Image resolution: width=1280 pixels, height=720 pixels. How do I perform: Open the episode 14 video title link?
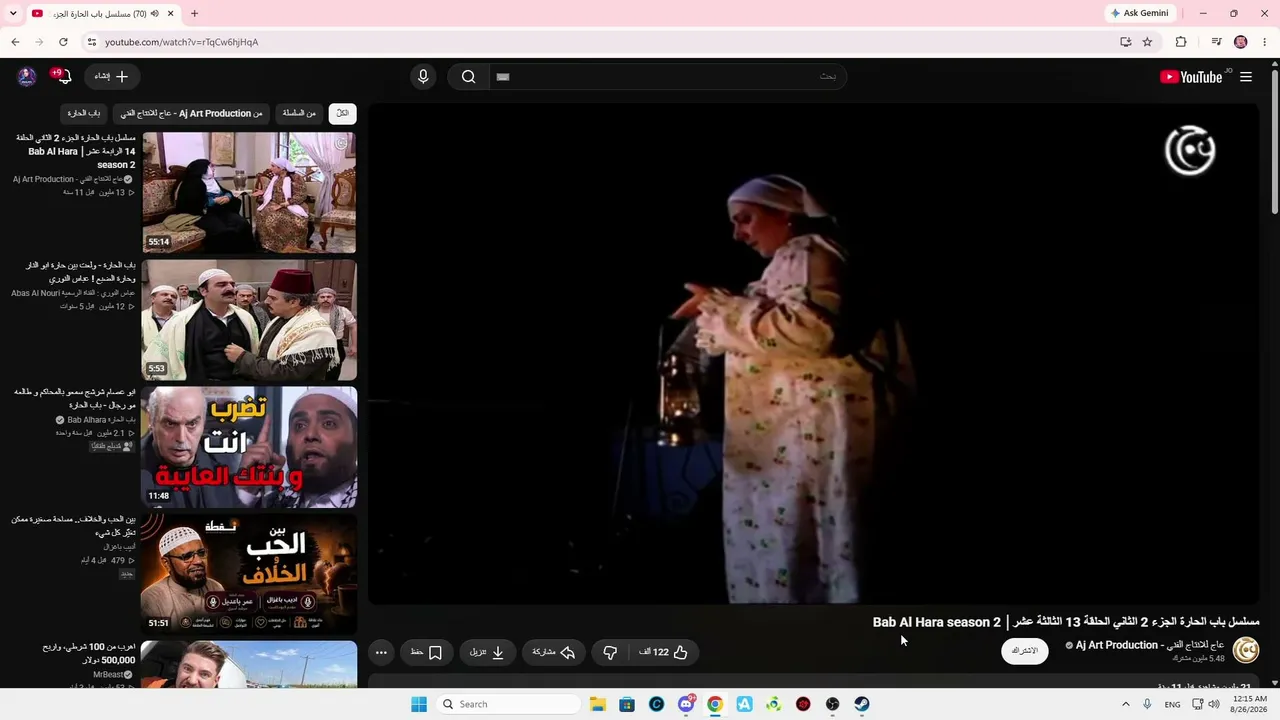pyautogui.click(x=76, y=151)
